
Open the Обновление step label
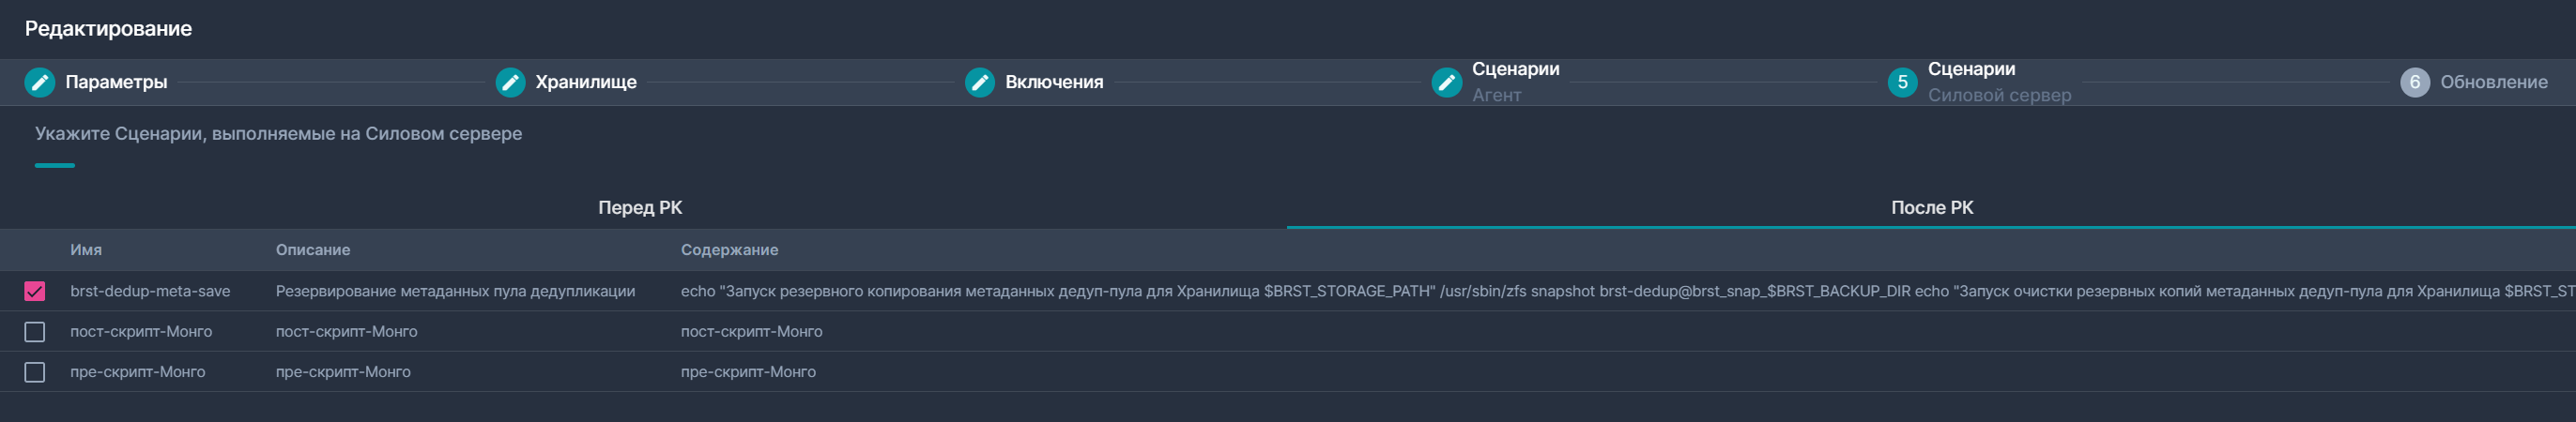pyautogui.click(x=2493, y=82)
